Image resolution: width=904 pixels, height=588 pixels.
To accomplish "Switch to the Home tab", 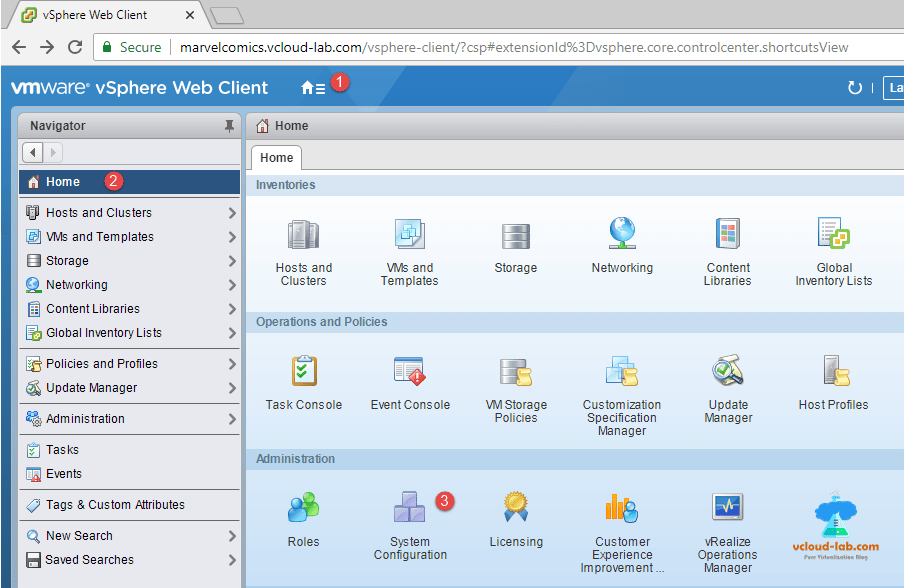I will coord(275,158).
